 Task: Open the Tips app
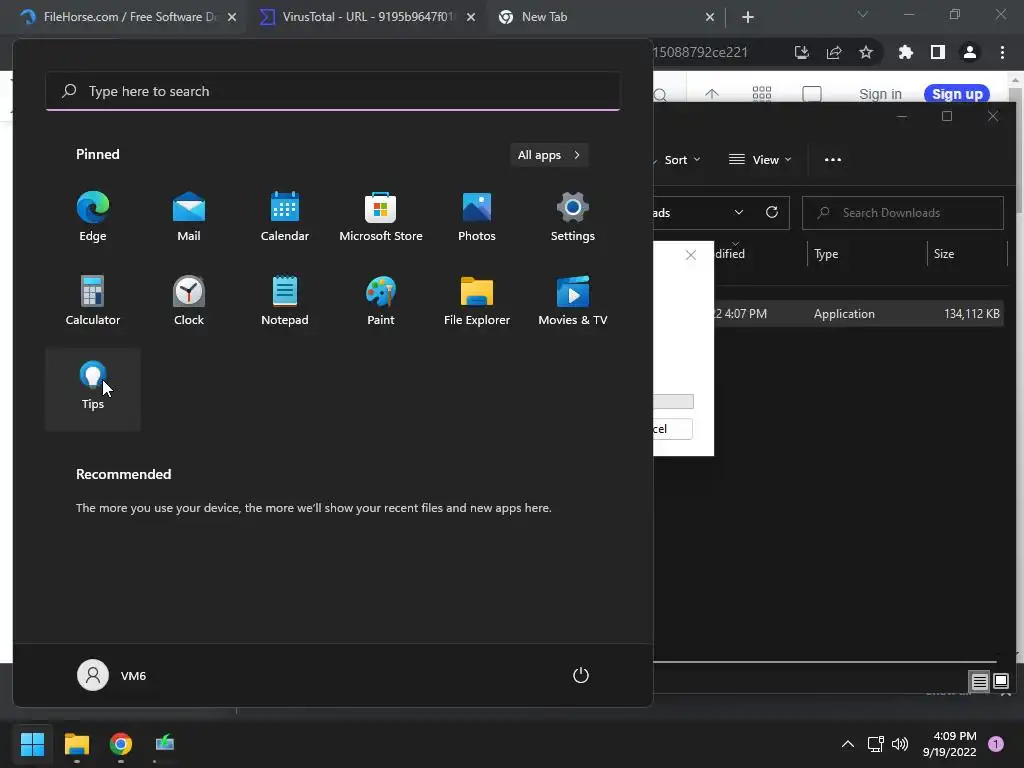point(93,389)
